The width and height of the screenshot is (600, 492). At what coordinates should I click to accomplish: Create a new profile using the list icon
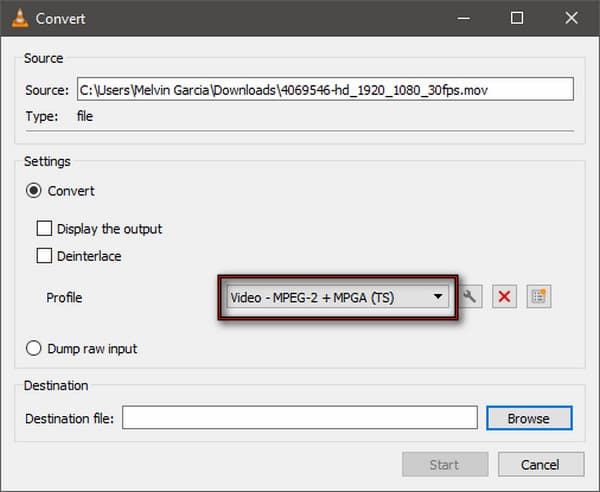[539, 297]
